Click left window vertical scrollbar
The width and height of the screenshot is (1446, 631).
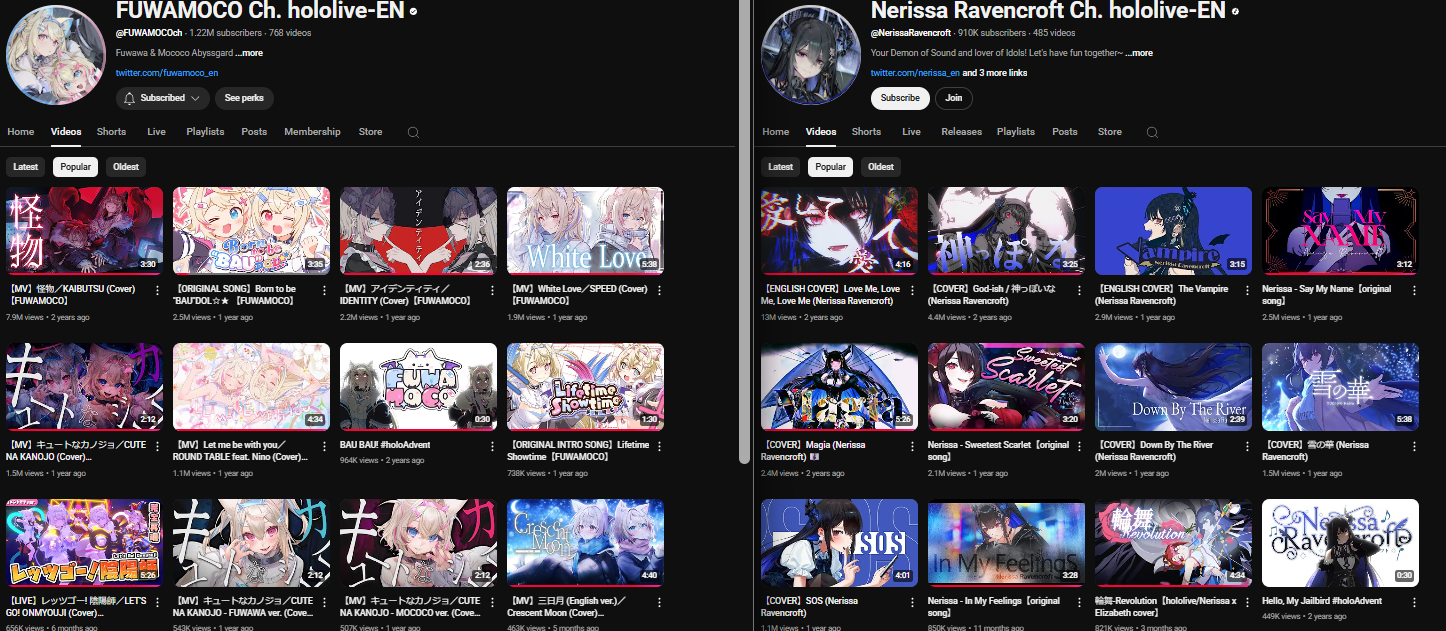743,230
